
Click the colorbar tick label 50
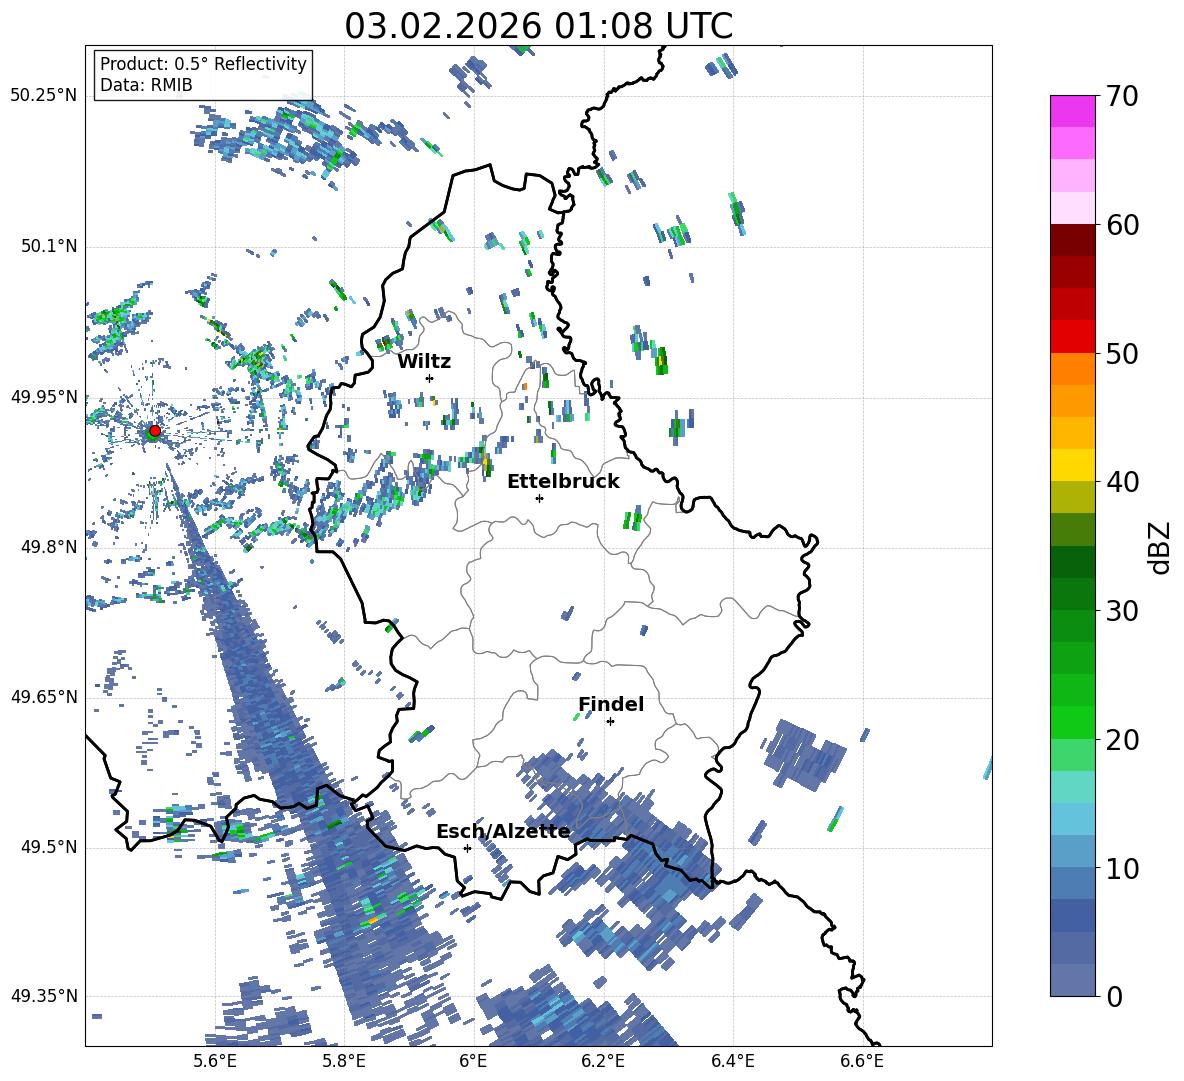click(1122, 354)
